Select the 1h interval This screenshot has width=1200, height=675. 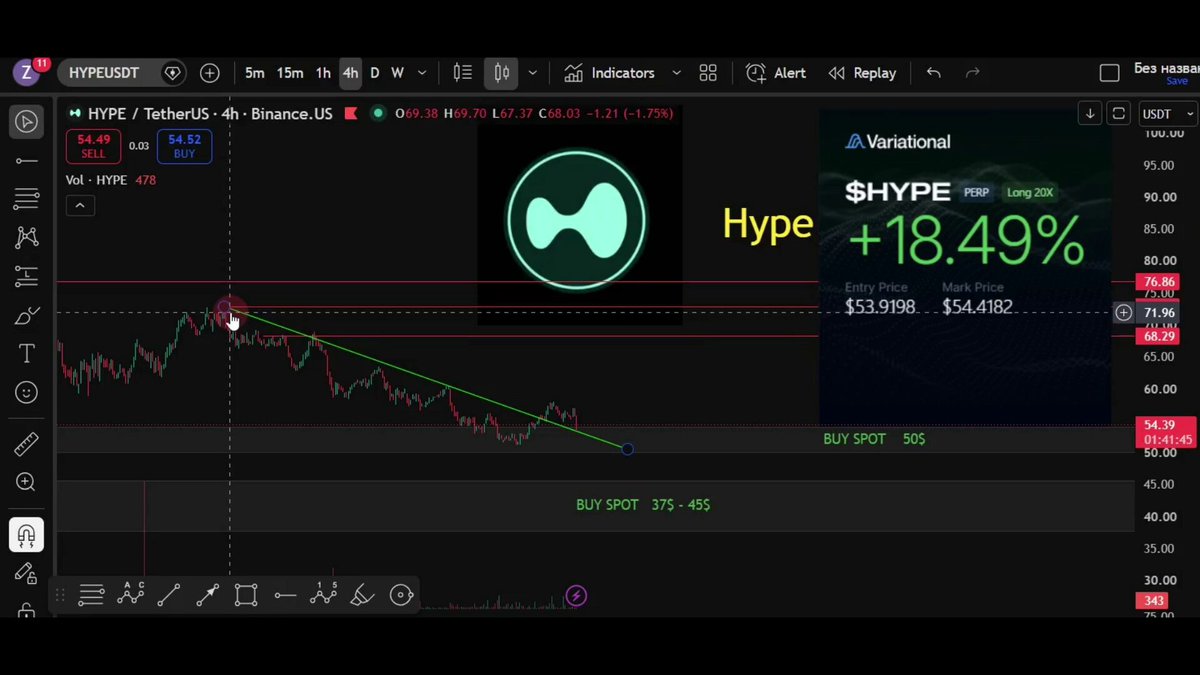tap(323, 73)
